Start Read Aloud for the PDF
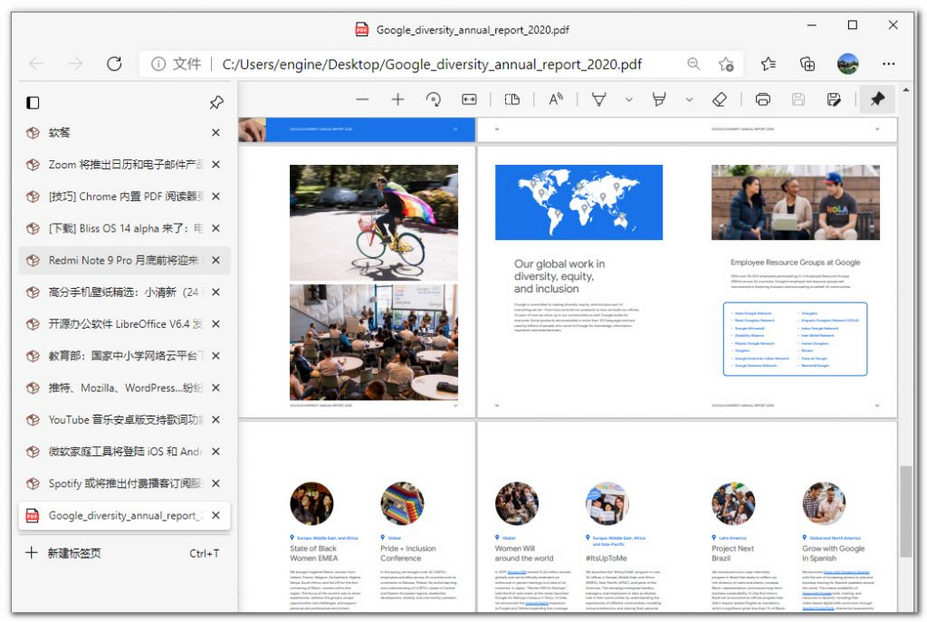 point(555,99)
